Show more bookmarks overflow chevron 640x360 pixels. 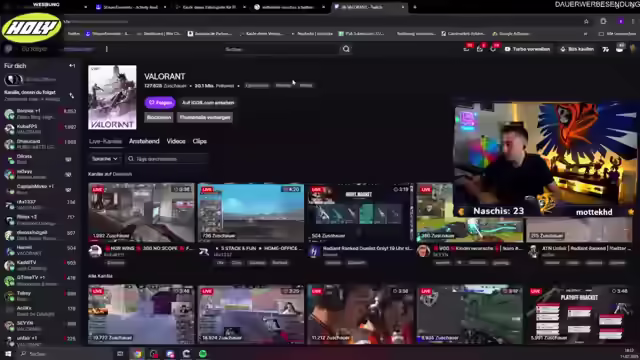click(x=585, y=34)
